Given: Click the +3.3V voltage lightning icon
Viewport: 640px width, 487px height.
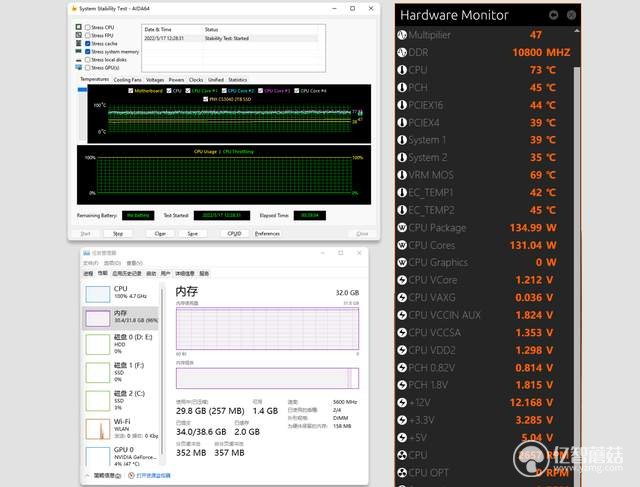Looking at the screenshot, I should 402,420.
